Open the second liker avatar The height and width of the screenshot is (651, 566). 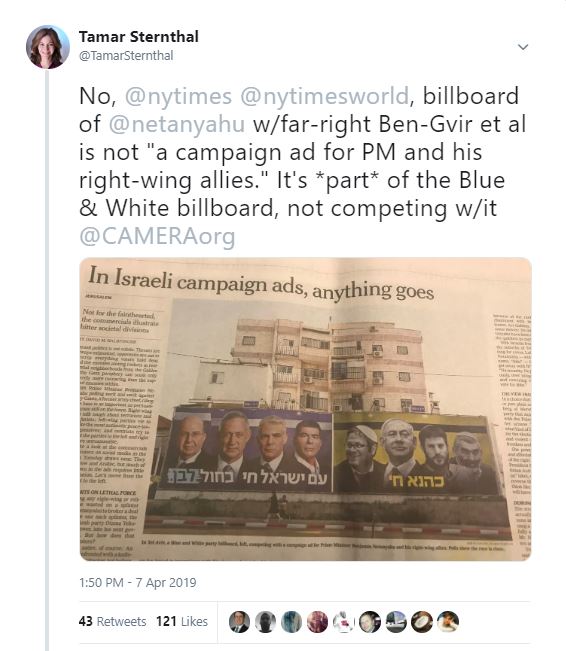265,622
